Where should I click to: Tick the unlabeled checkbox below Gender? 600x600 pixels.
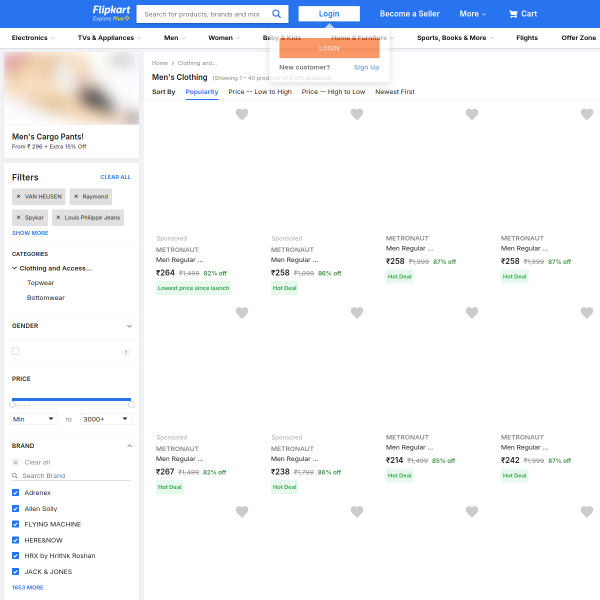(x=15, y=351)
